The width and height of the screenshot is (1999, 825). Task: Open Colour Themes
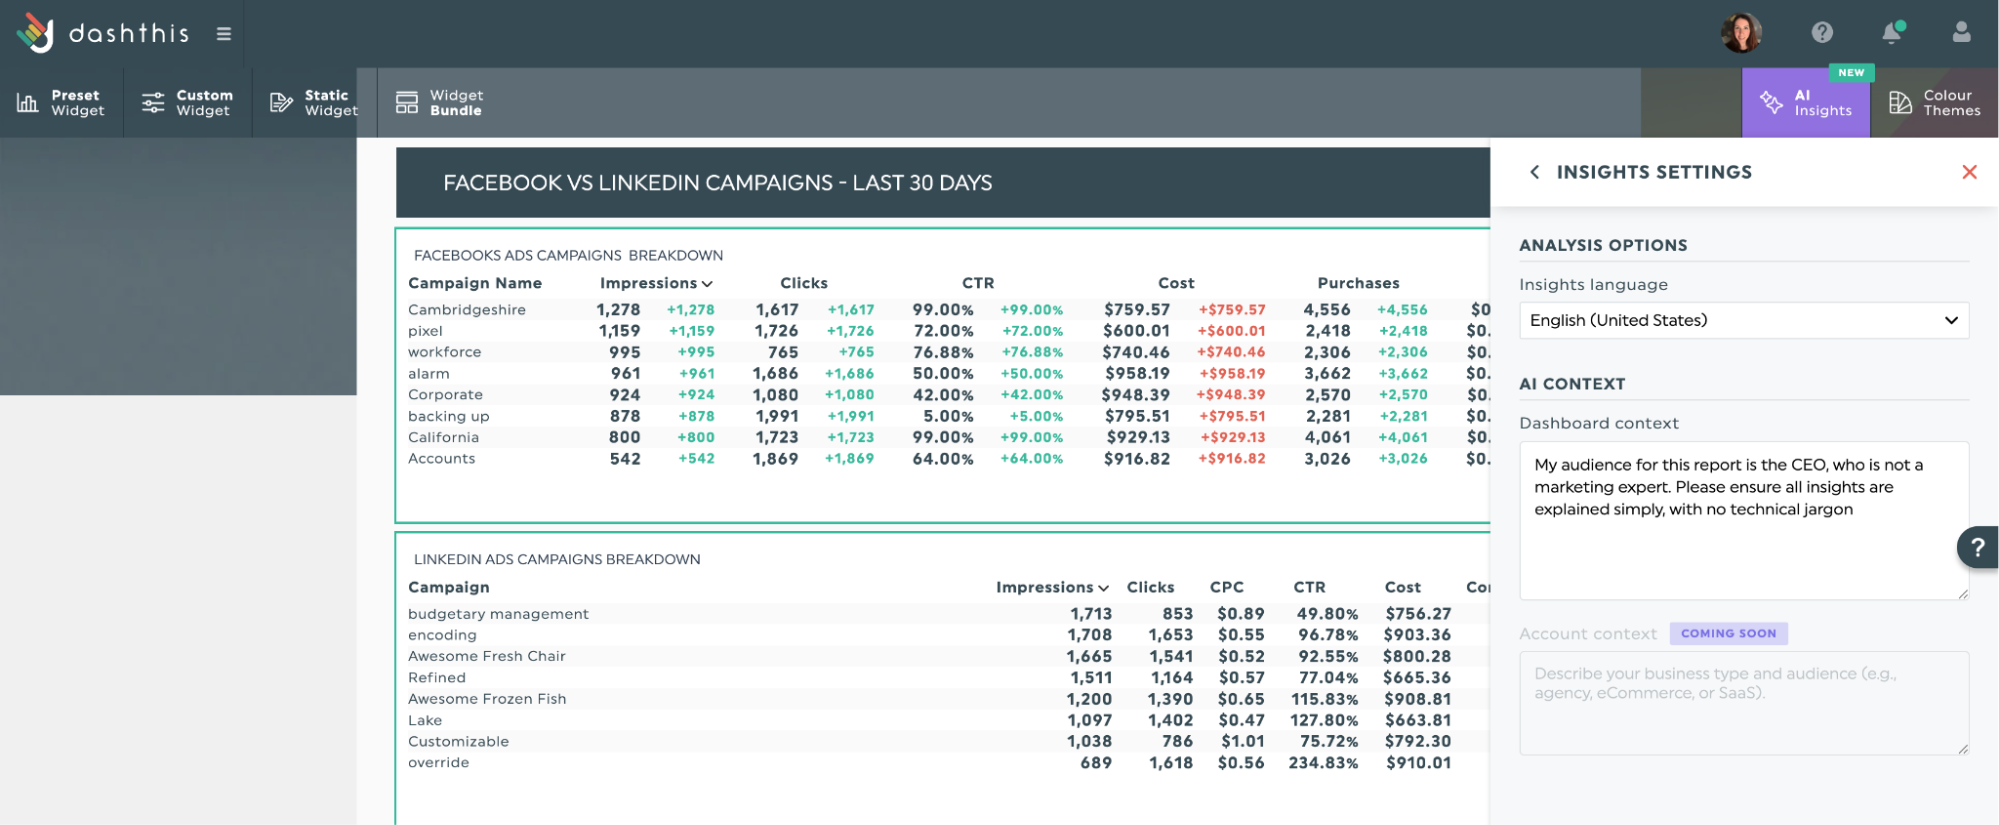[1934, 103]
